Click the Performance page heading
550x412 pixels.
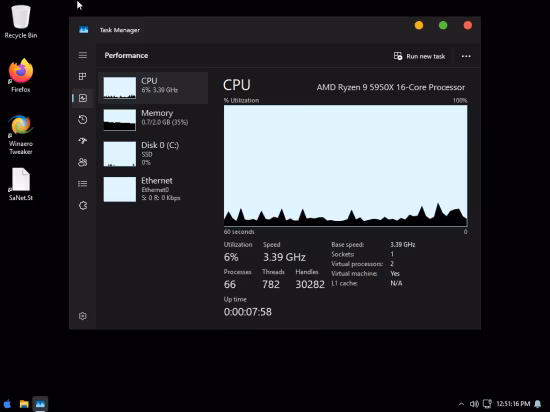(126, 55)
